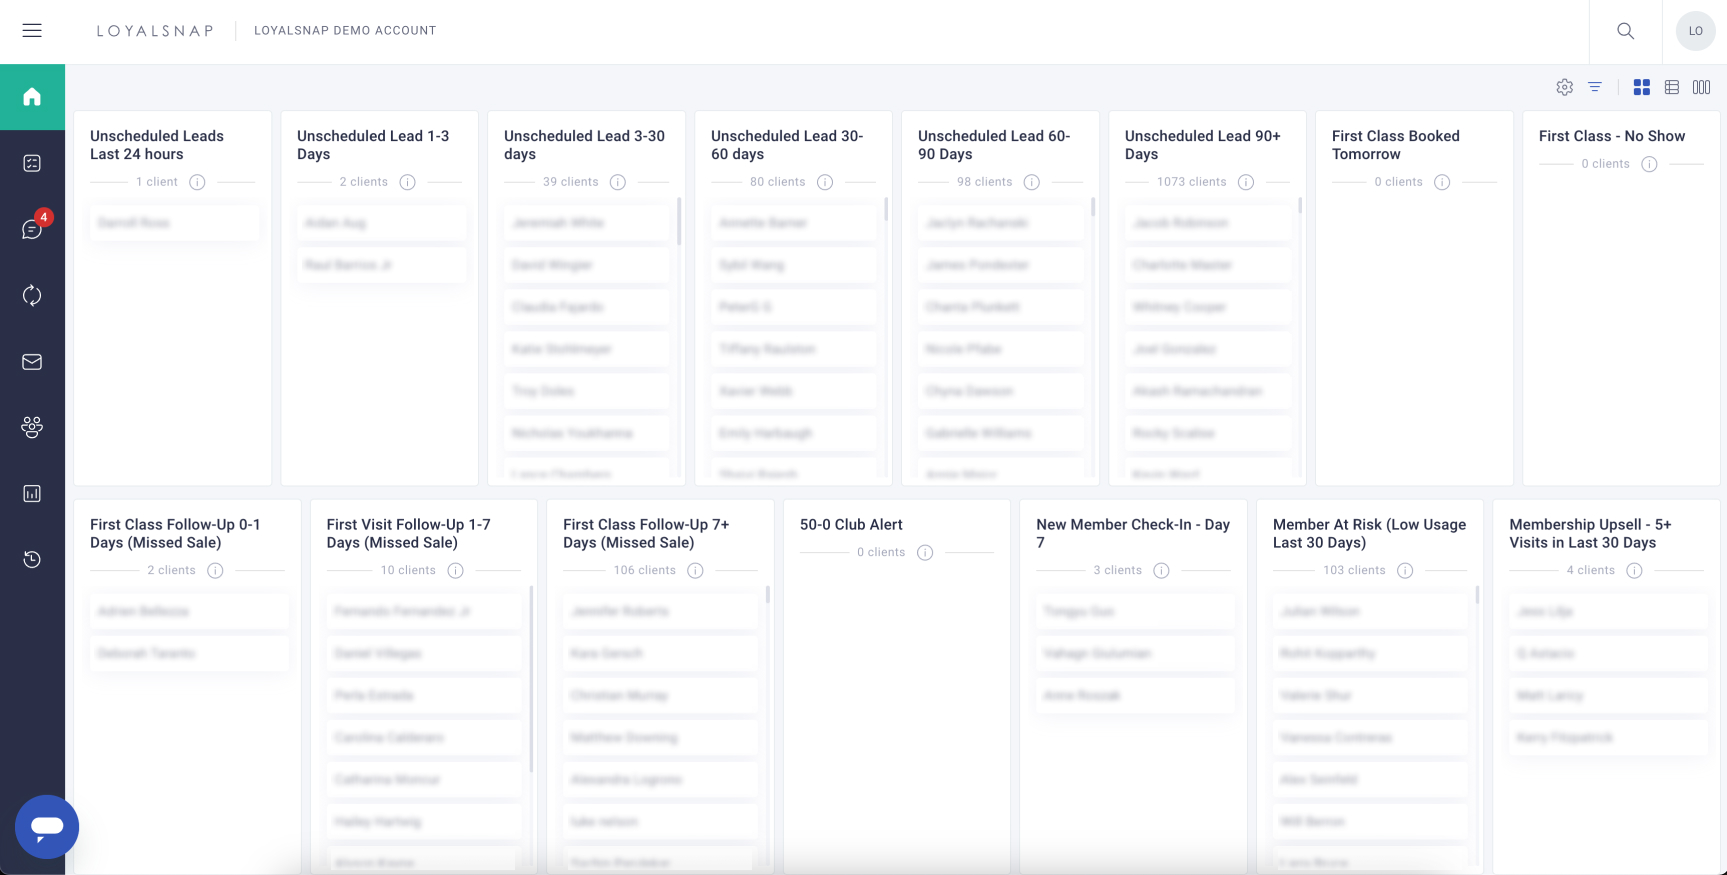Open 50-0 Club Alert heading

pyautogui.click(x=851, y=524)
